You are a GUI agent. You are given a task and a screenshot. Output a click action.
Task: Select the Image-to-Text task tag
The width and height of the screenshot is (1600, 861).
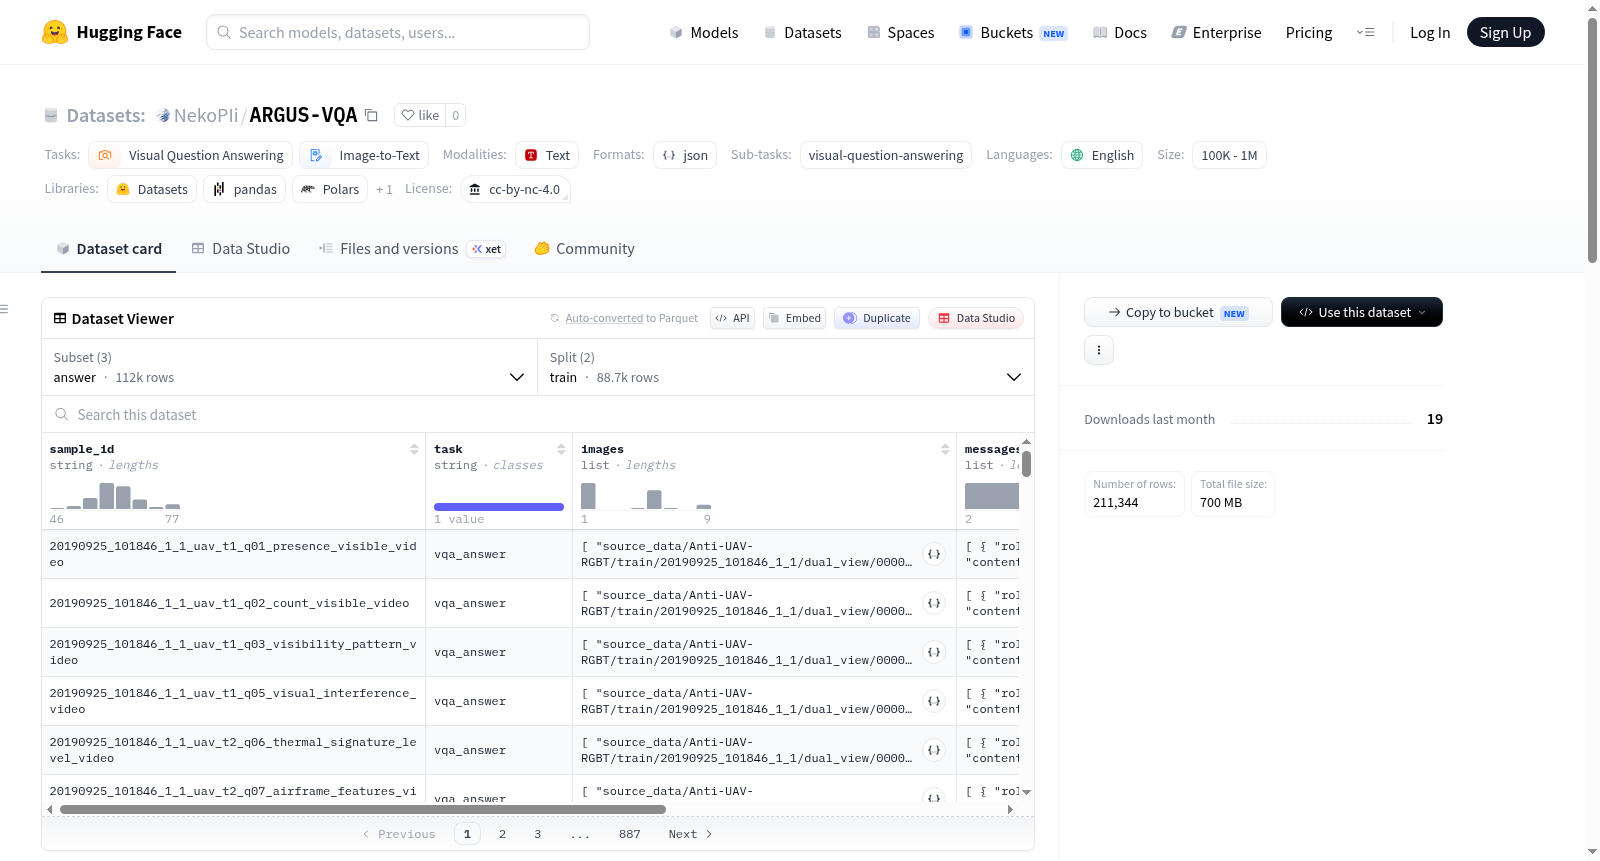click(364, 155)
